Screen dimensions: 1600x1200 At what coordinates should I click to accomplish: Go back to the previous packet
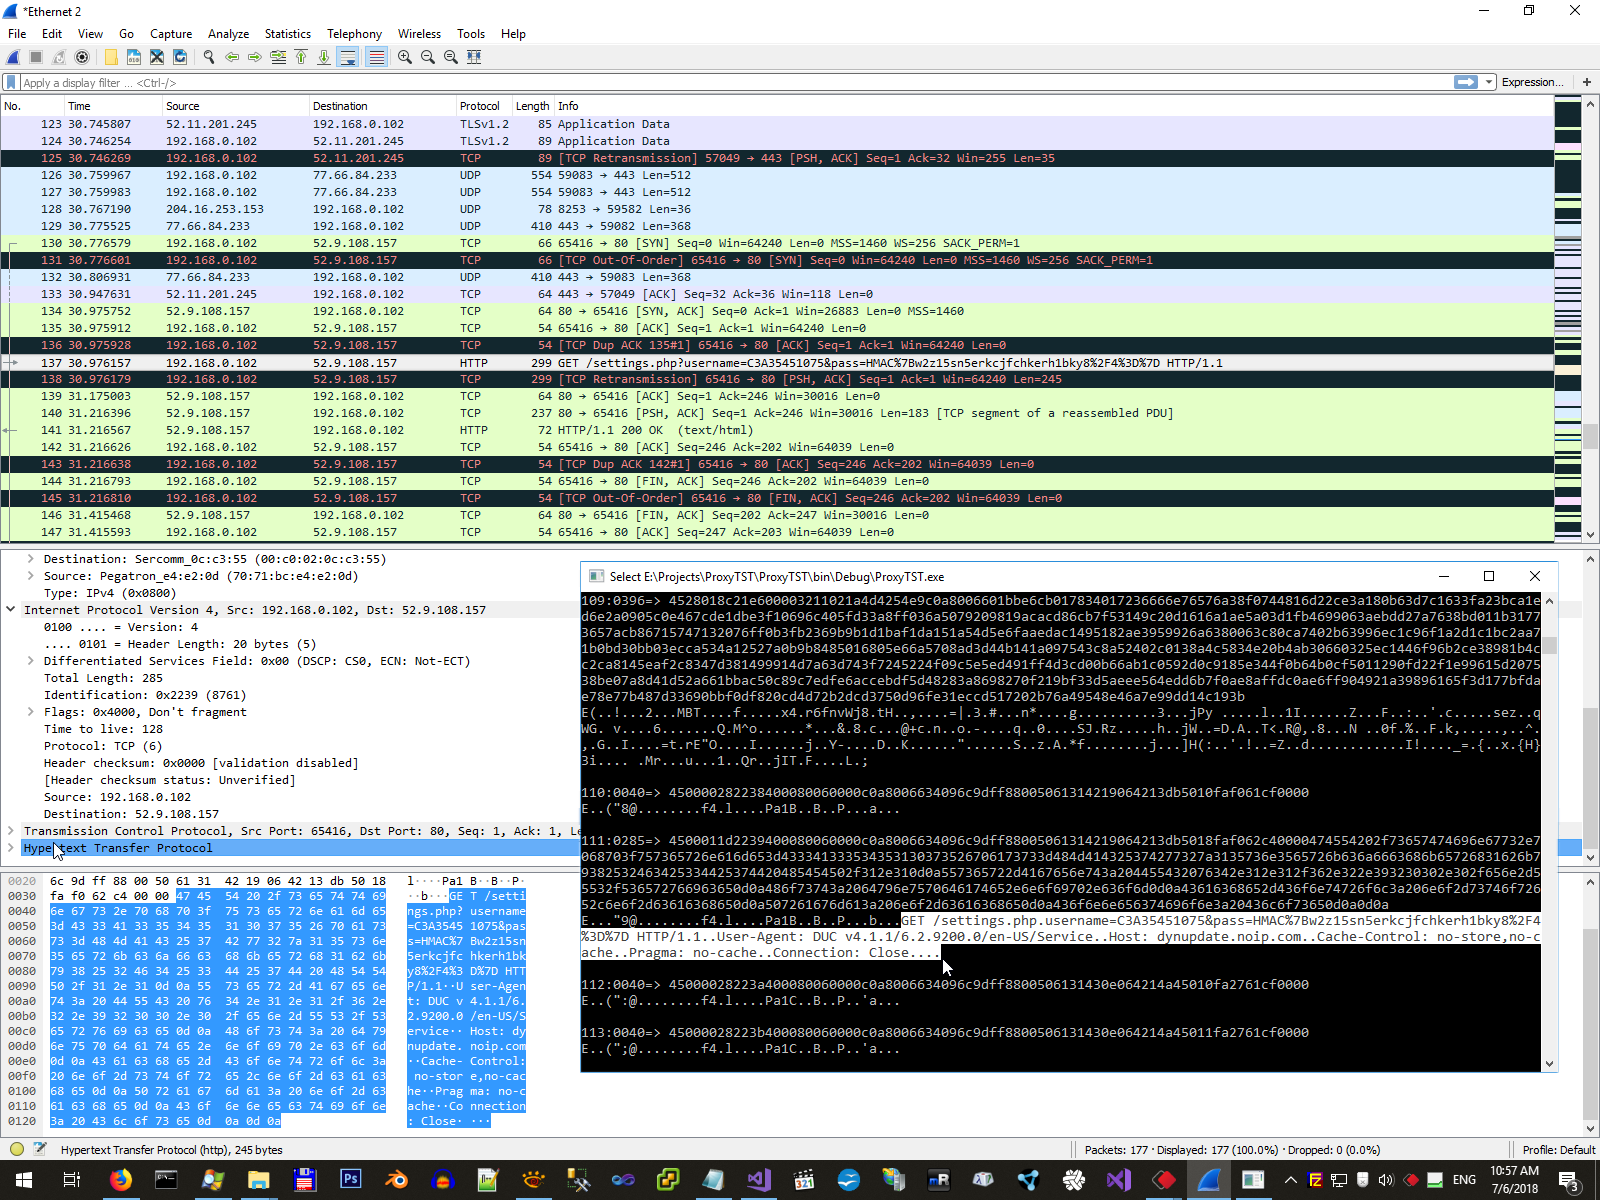coord(232,57)
